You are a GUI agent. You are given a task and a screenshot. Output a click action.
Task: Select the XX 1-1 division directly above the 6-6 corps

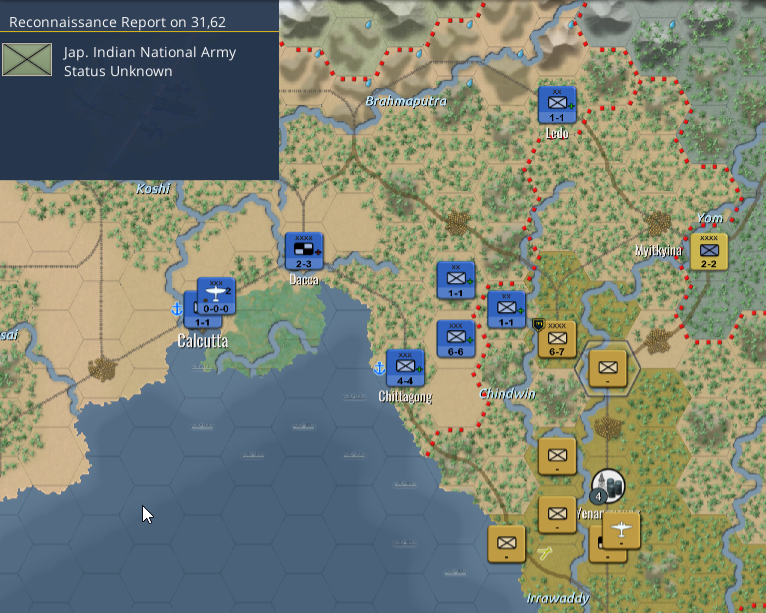(x=456, y=280)
